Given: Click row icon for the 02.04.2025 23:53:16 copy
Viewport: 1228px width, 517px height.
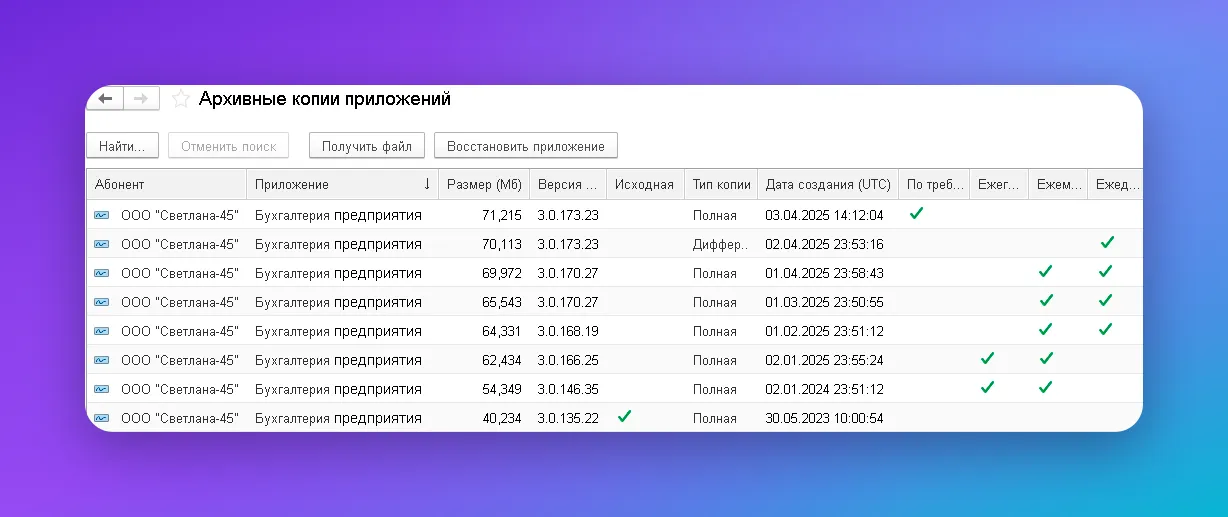Looking at the screenshot, I should tap(102, 244).
